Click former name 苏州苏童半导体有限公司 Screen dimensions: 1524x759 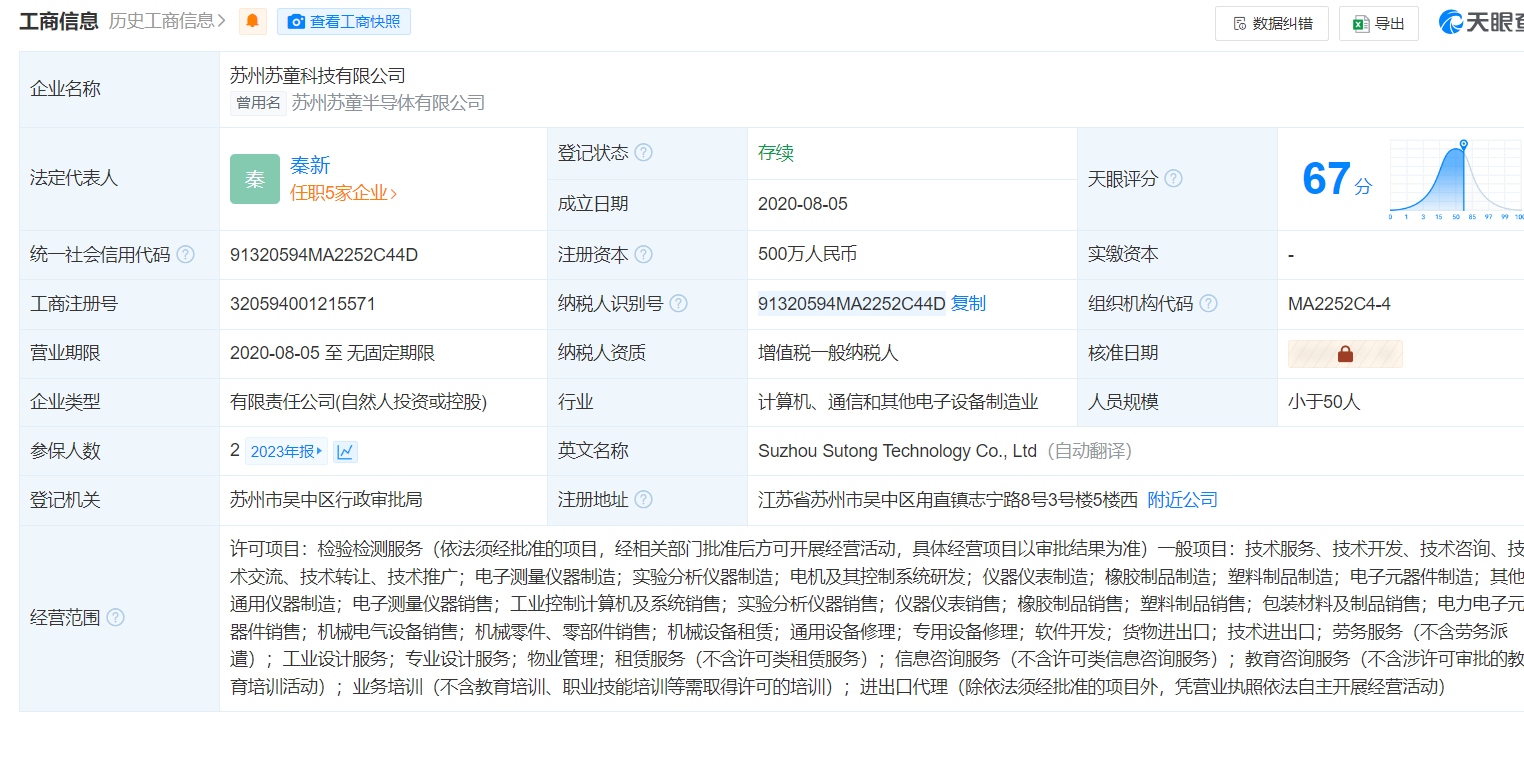388,103
